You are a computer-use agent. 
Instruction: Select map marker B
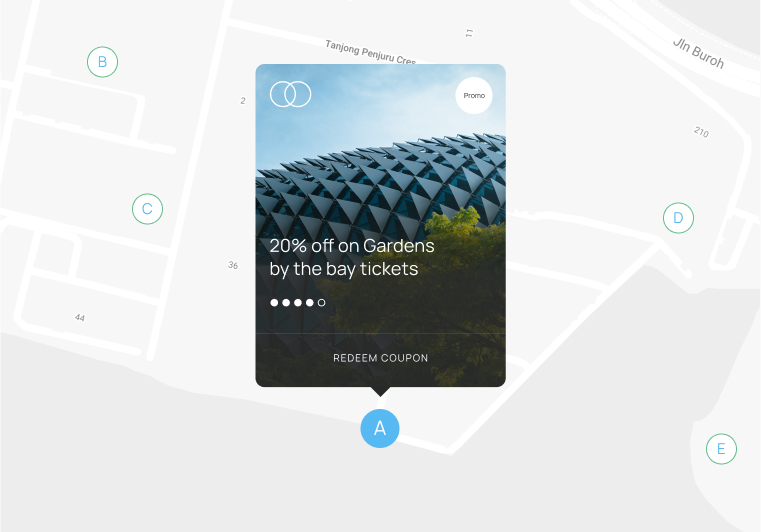[x=102, y=62]
